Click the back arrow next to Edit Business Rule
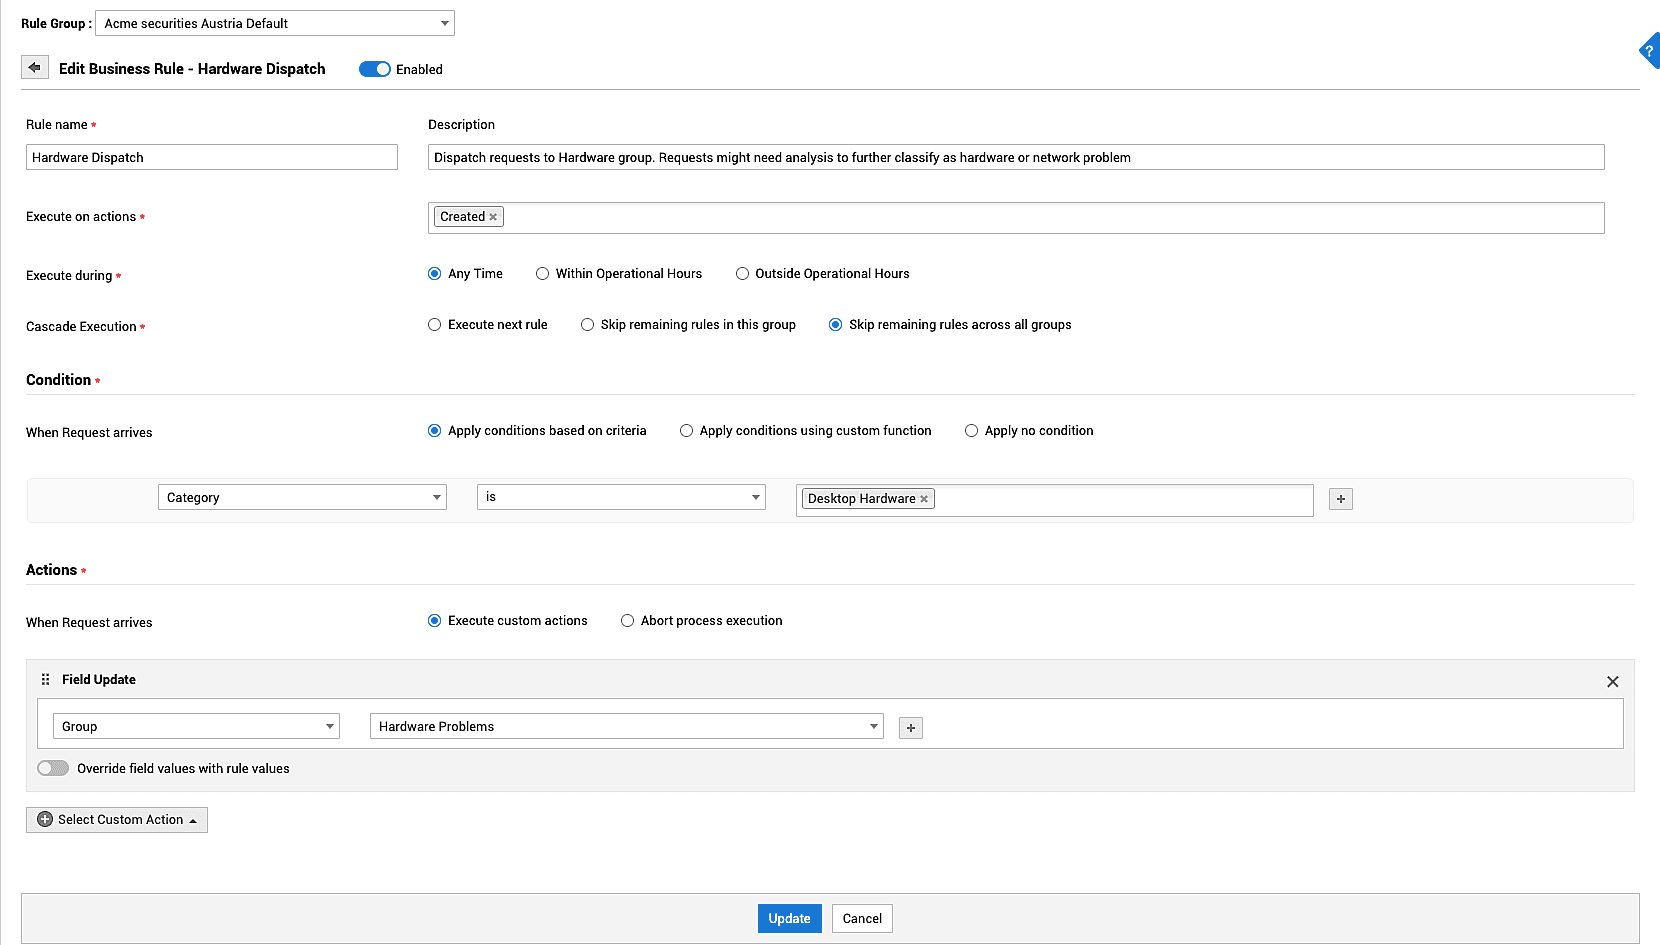 (34, 67)
